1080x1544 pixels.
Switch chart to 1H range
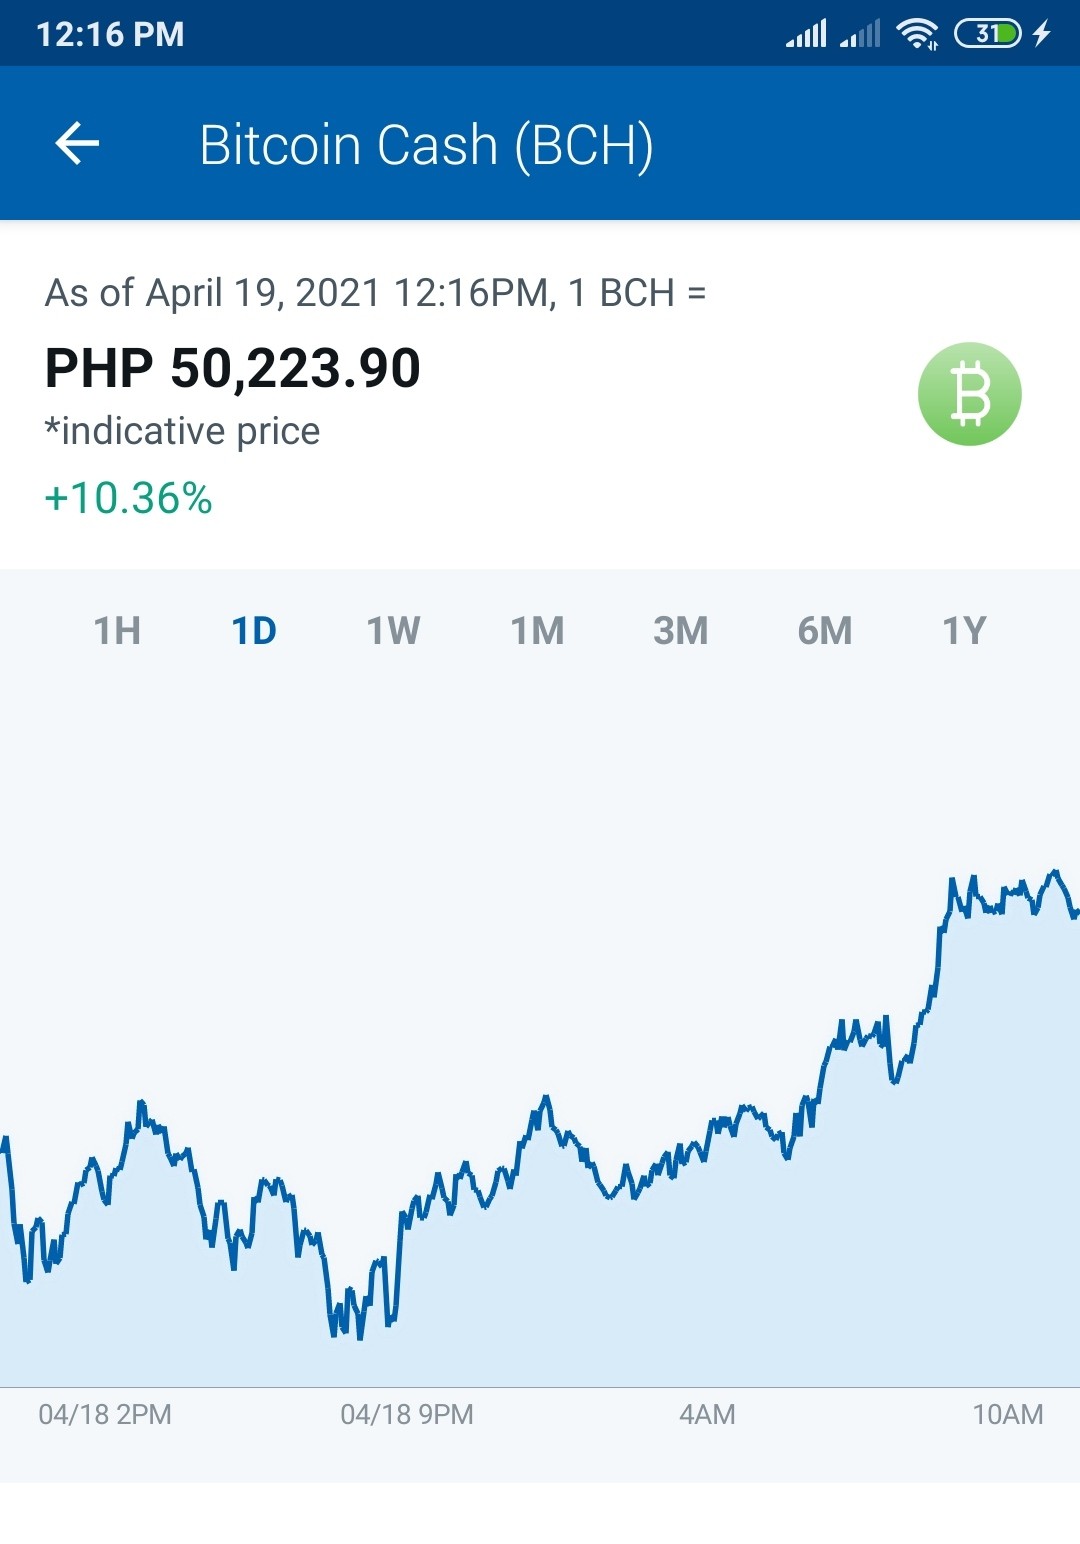coord(117,631)
